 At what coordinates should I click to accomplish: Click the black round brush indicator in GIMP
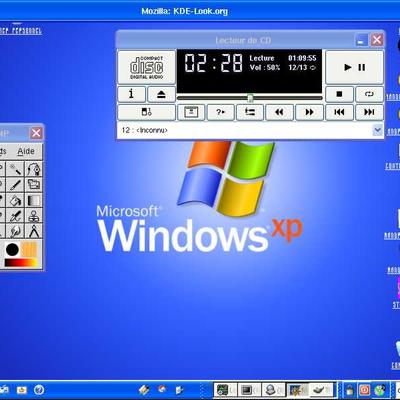12,250
